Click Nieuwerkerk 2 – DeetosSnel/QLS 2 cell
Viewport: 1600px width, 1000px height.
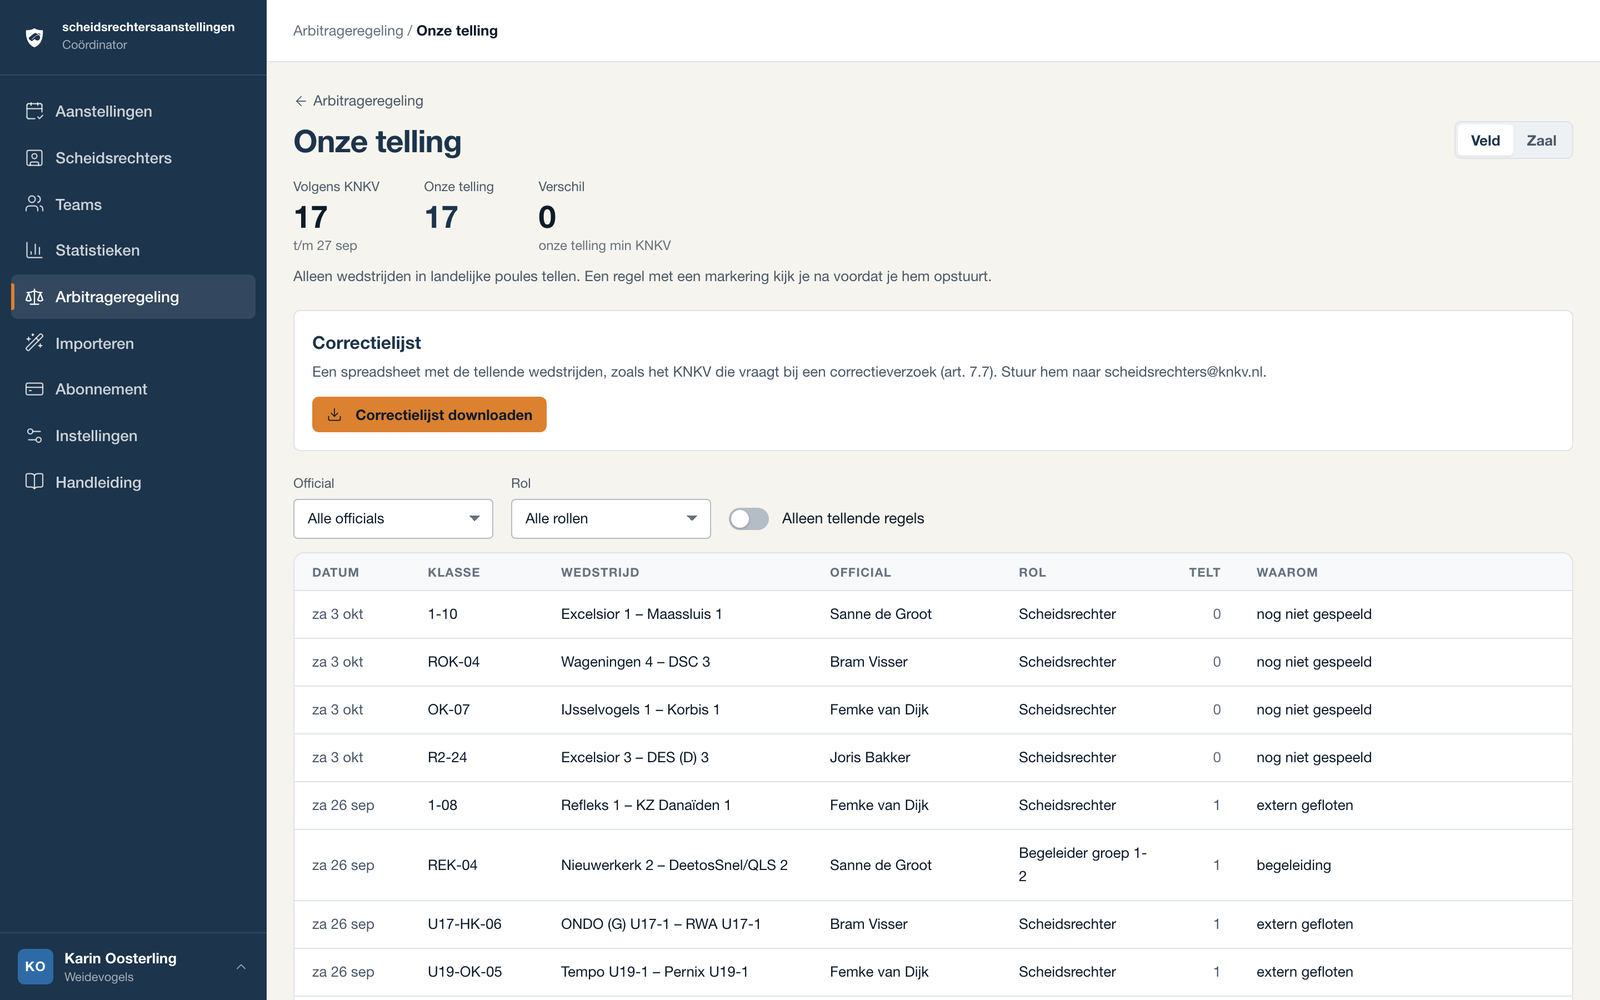(x=674, y=865)
